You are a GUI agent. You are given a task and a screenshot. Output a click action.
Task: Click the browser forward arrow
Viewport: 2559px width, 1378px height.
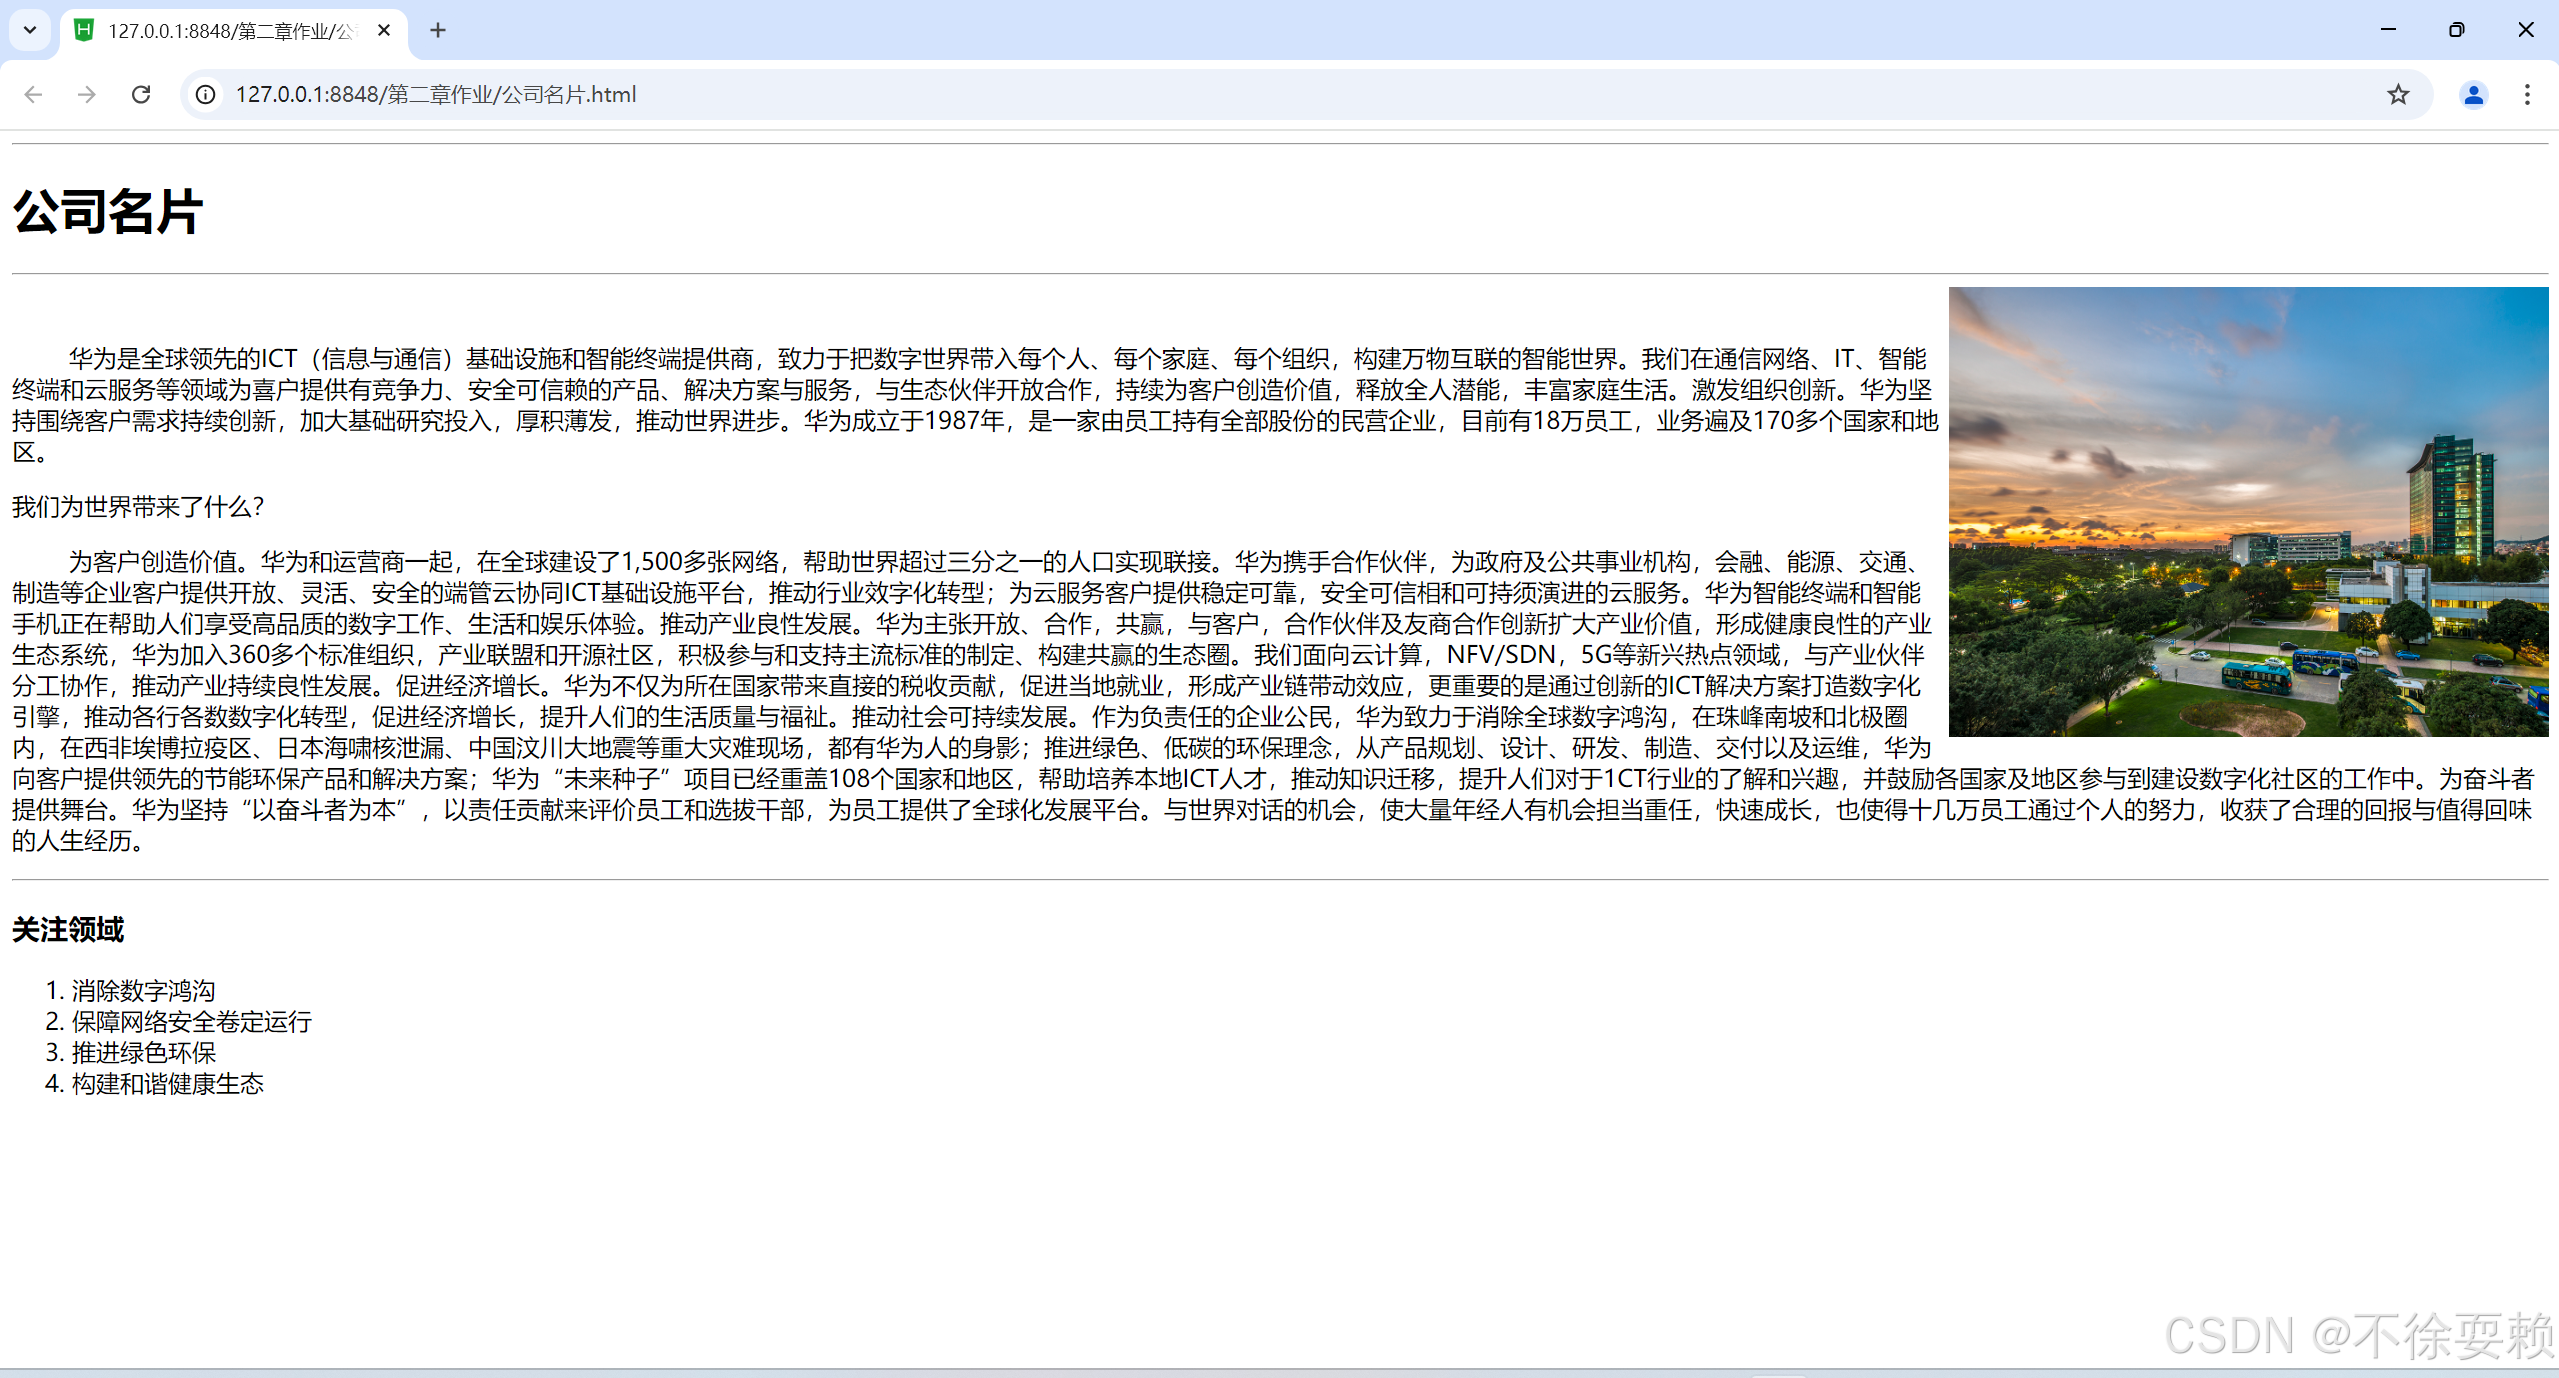(87, 94)
